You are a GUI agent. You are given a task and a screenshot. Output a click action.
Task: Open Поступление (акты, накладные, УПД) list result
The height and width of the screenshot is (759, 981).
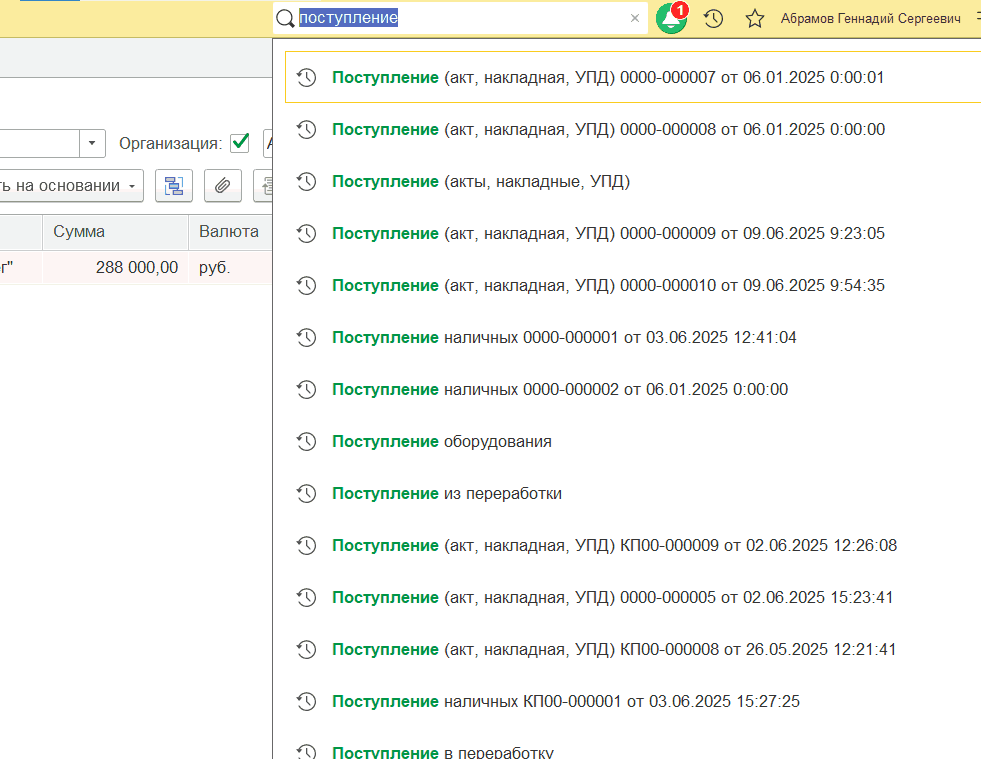[x=481, y=181]
